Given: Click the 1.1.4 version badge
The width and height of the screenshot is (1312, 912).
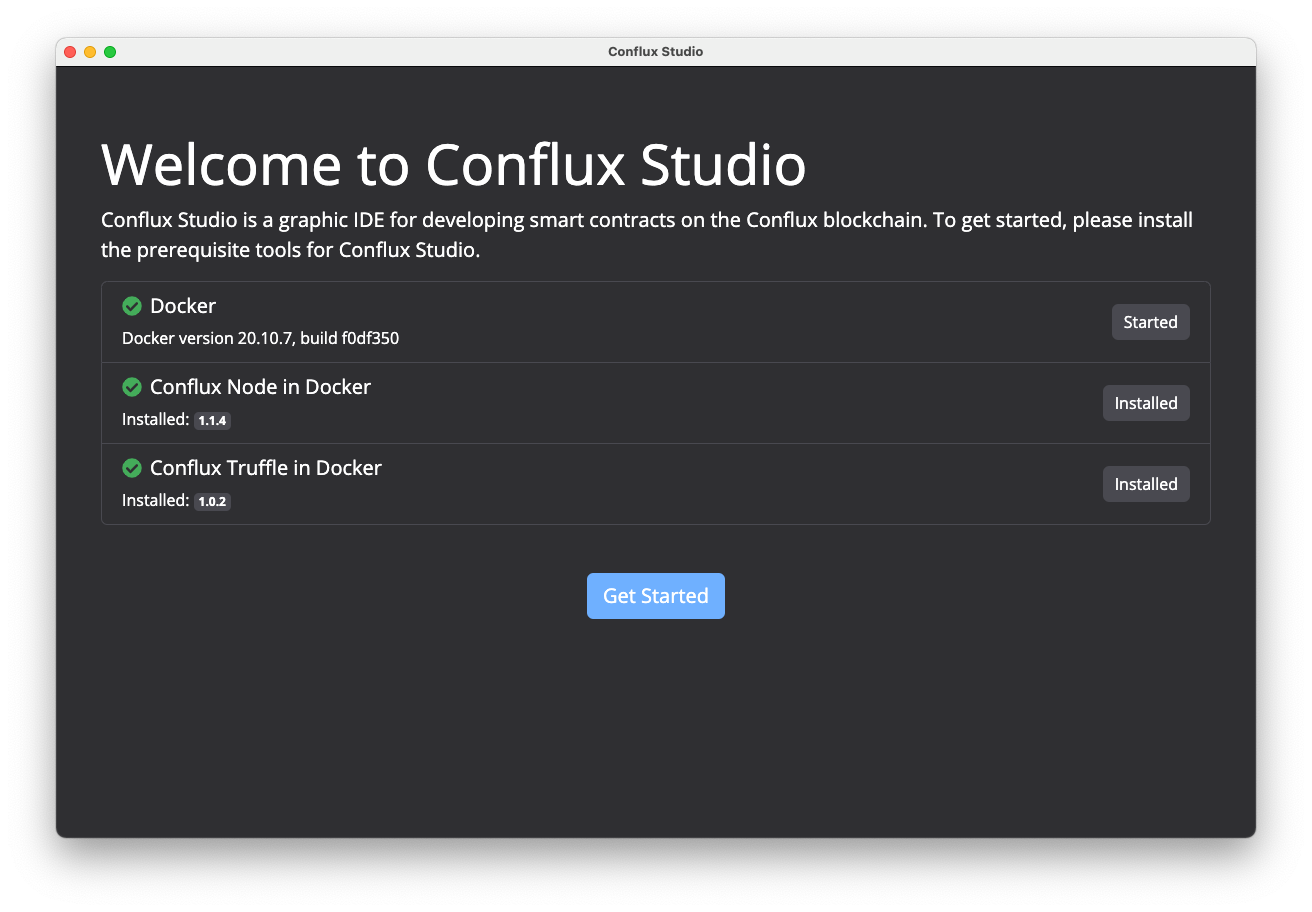Looking at the screenshot, I should click(212, 421).
